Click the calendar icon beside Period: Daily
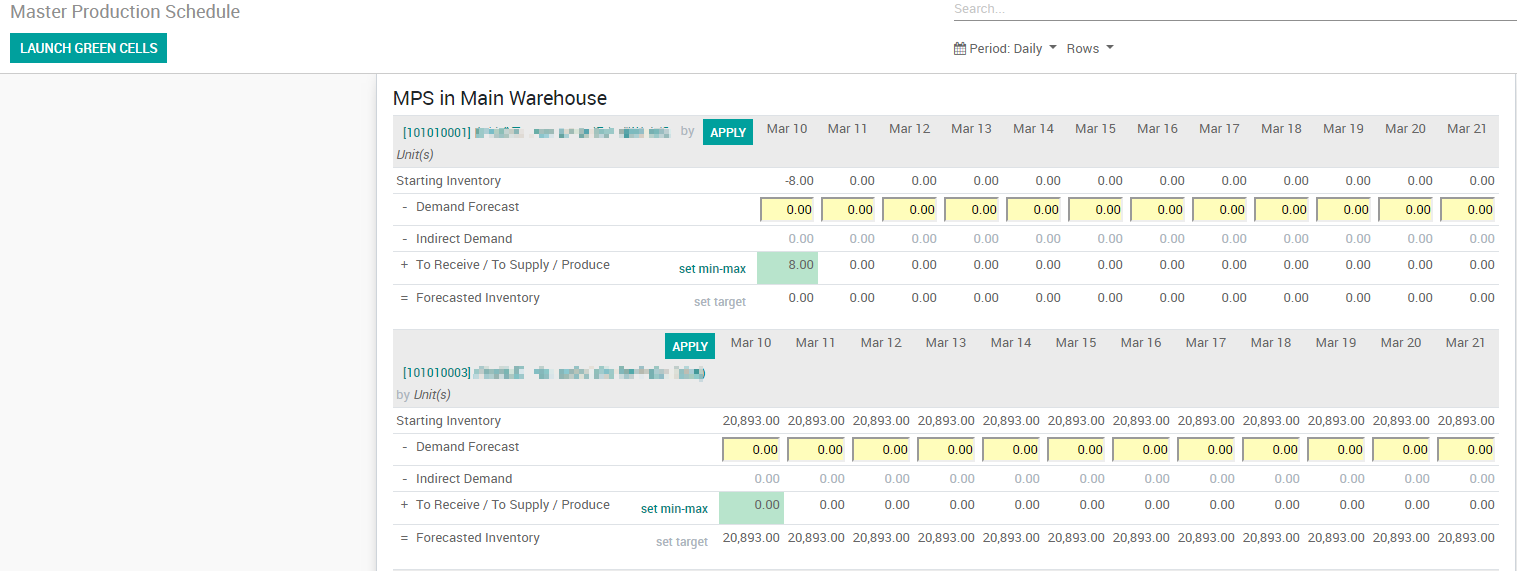This screenshot has height=571, width=1517. tap(960, 48)
